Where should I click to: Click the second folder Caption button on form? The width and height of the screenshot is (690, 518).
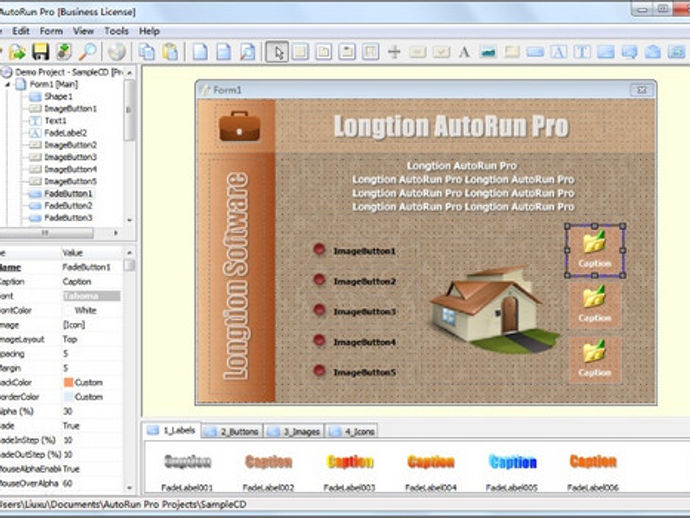point(595,305)
